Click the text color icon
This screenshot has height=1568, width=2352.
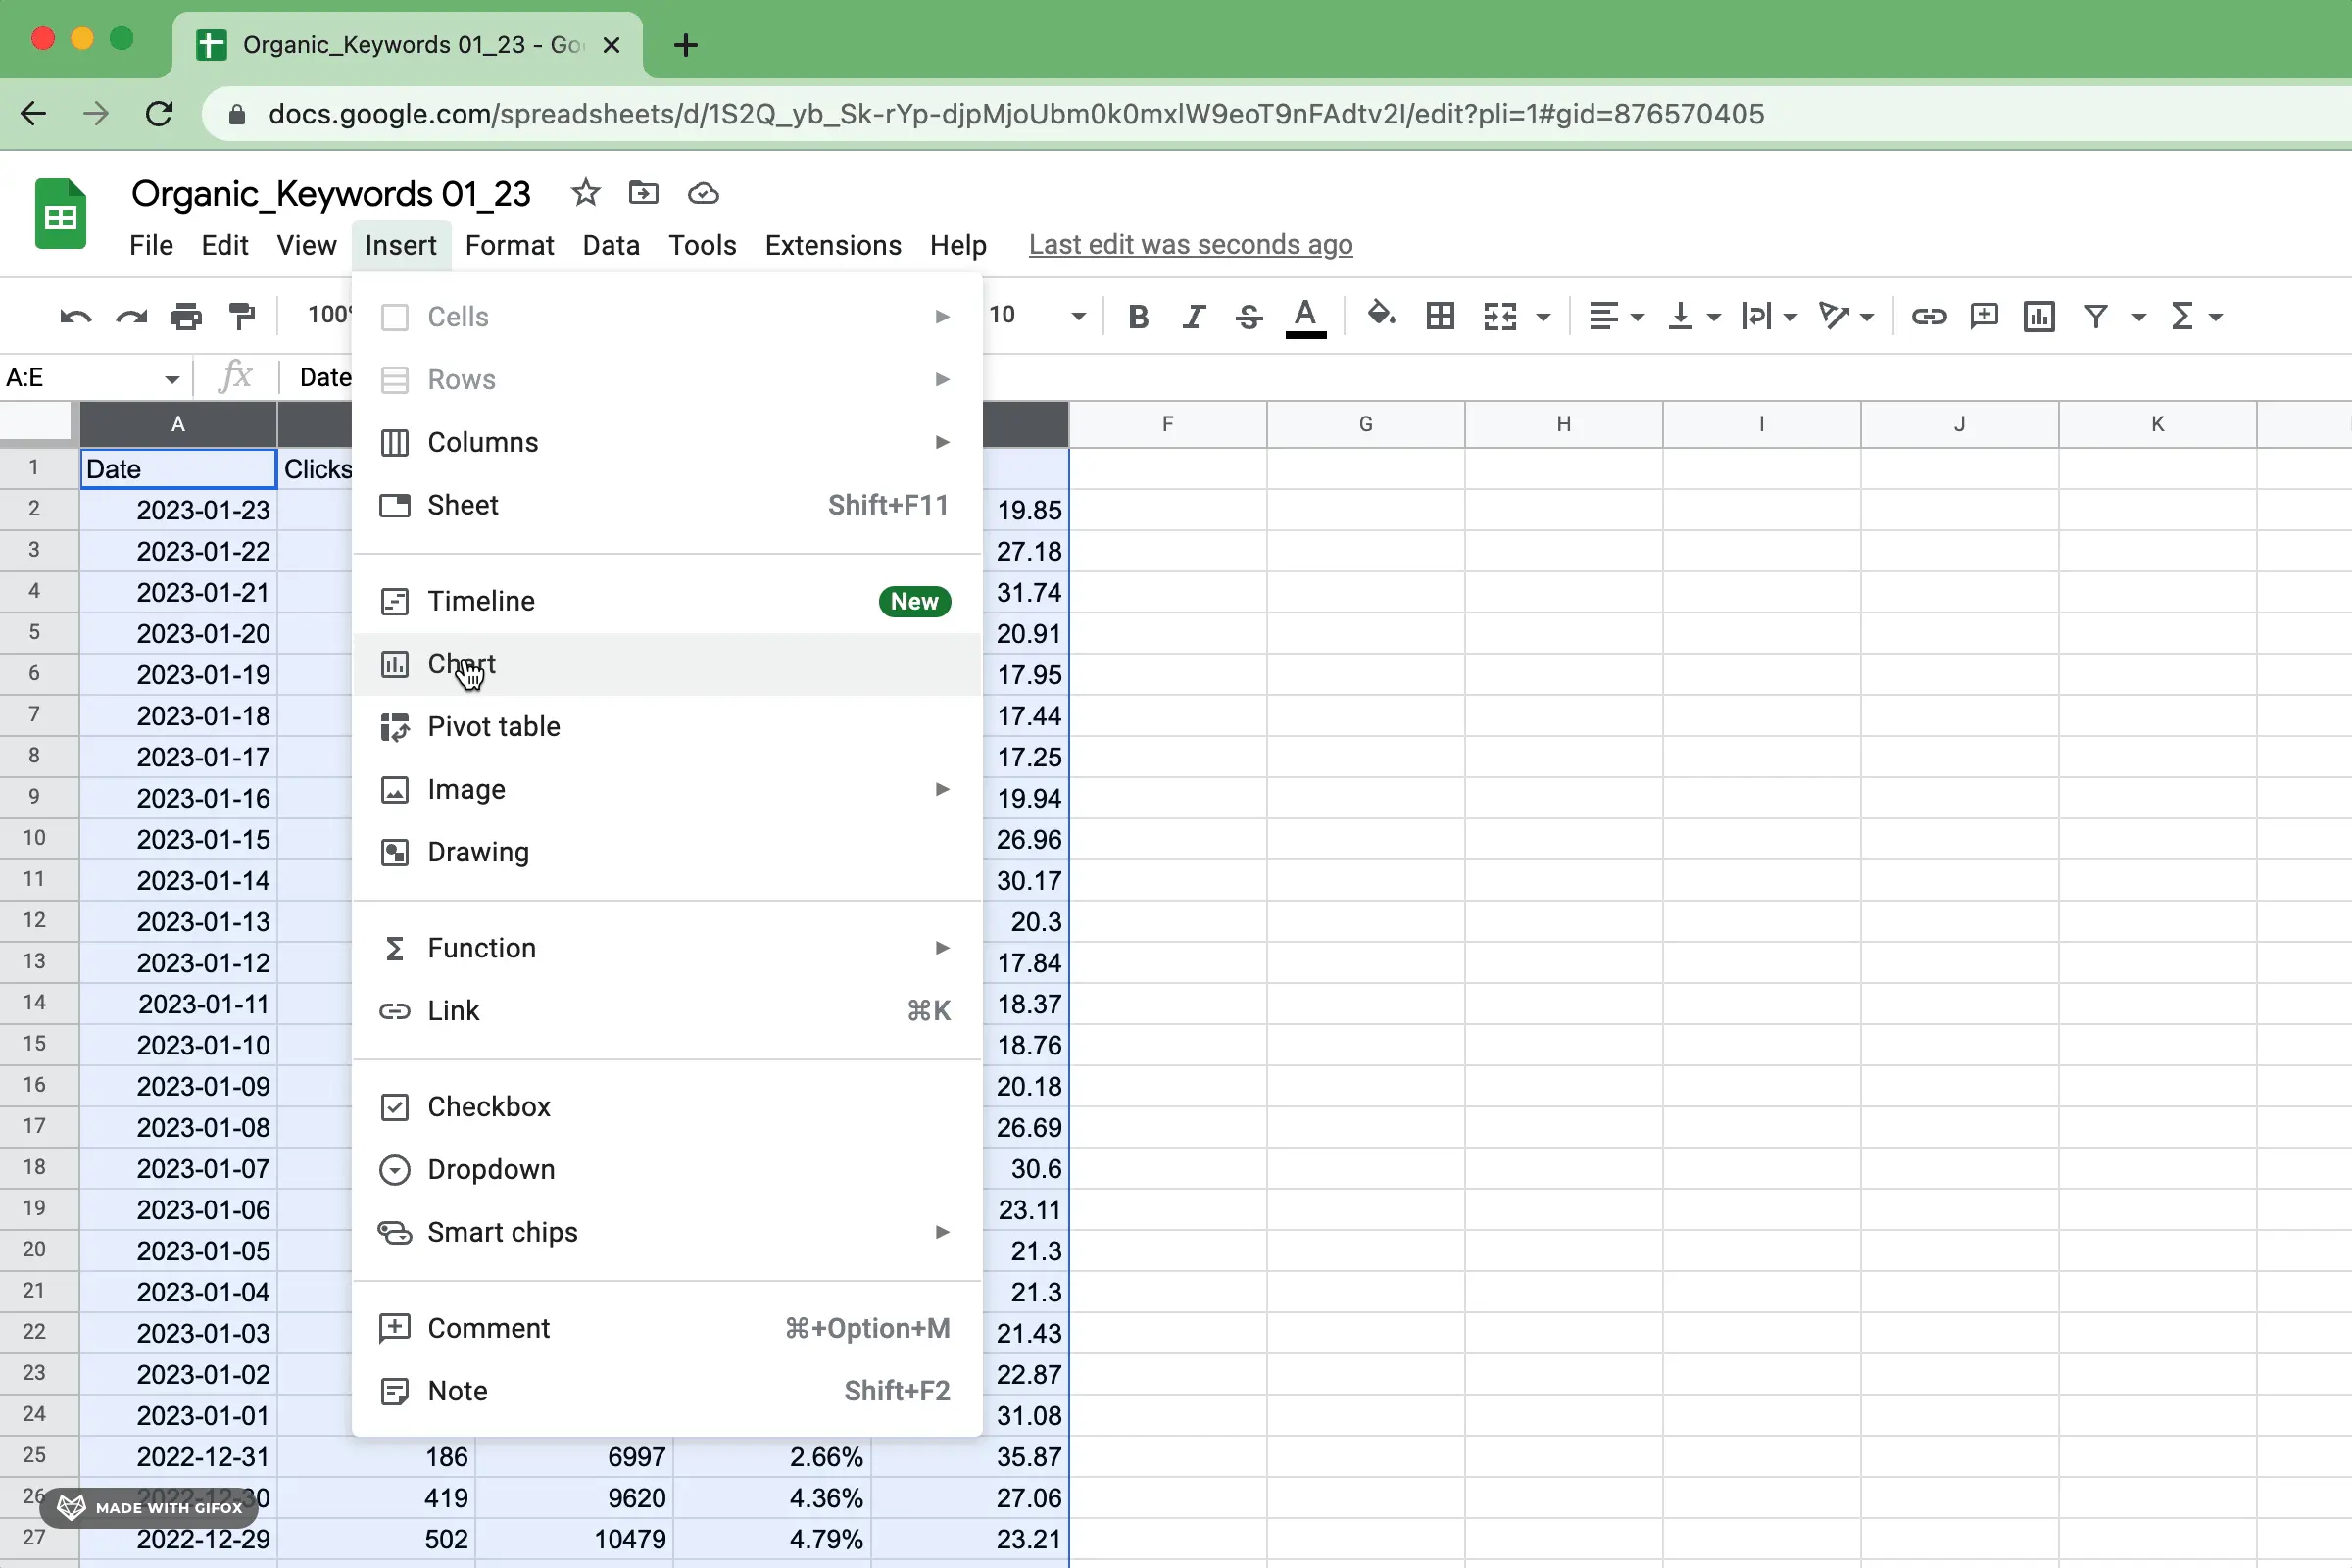tap(1307, 315)
